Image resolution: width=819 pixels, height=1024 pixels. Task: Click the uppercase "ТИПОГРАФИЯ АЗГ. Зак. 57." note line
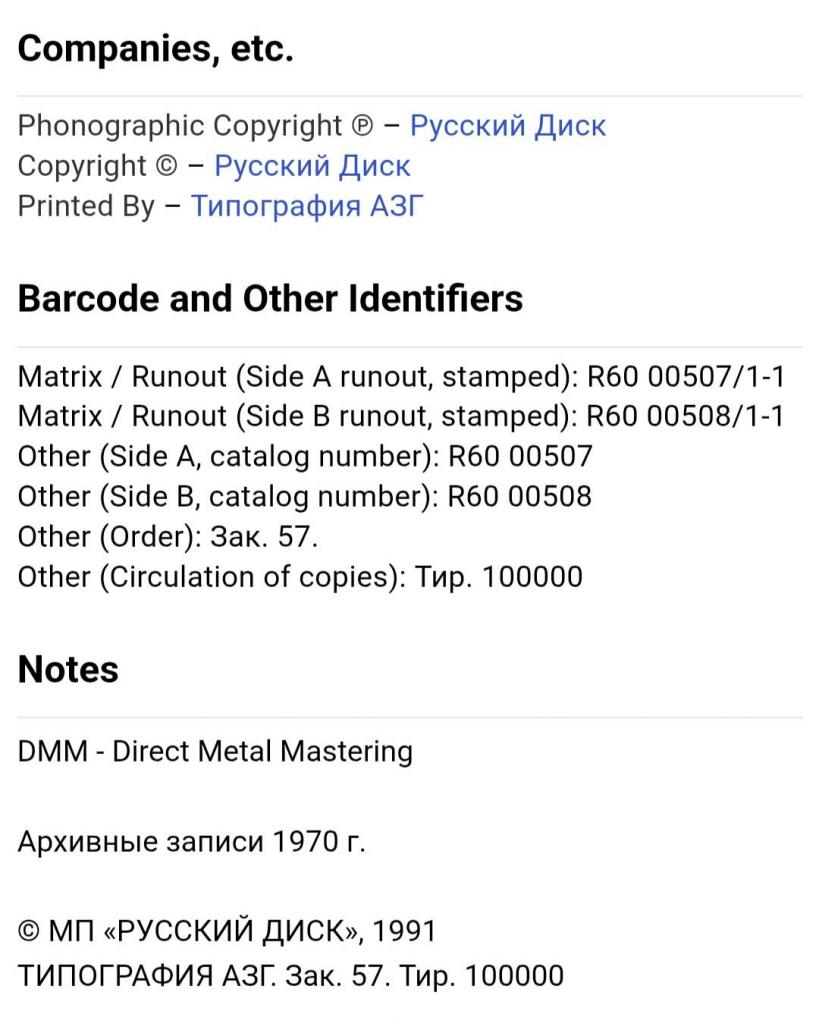pyautogui.click(x=290, y=975)
